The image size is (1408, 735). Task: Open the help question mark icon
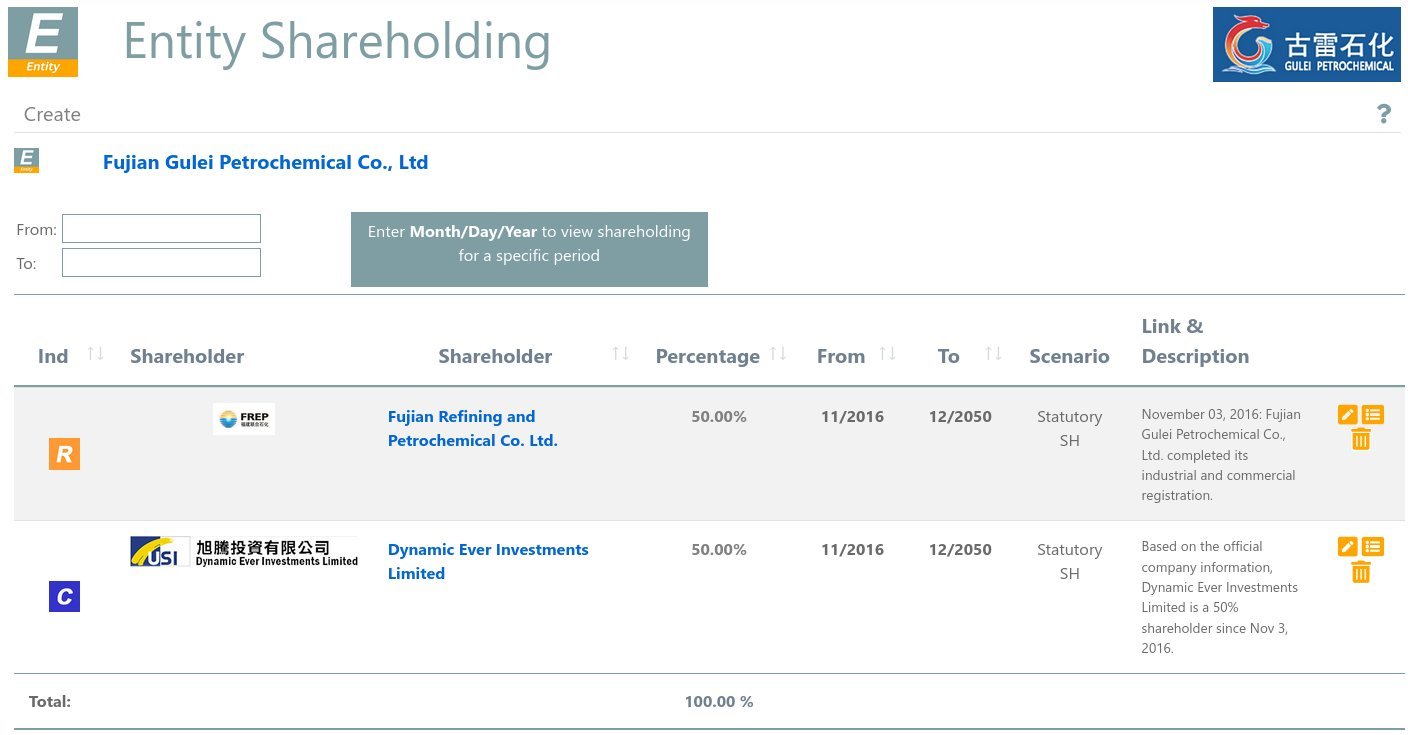point(1383,114)
